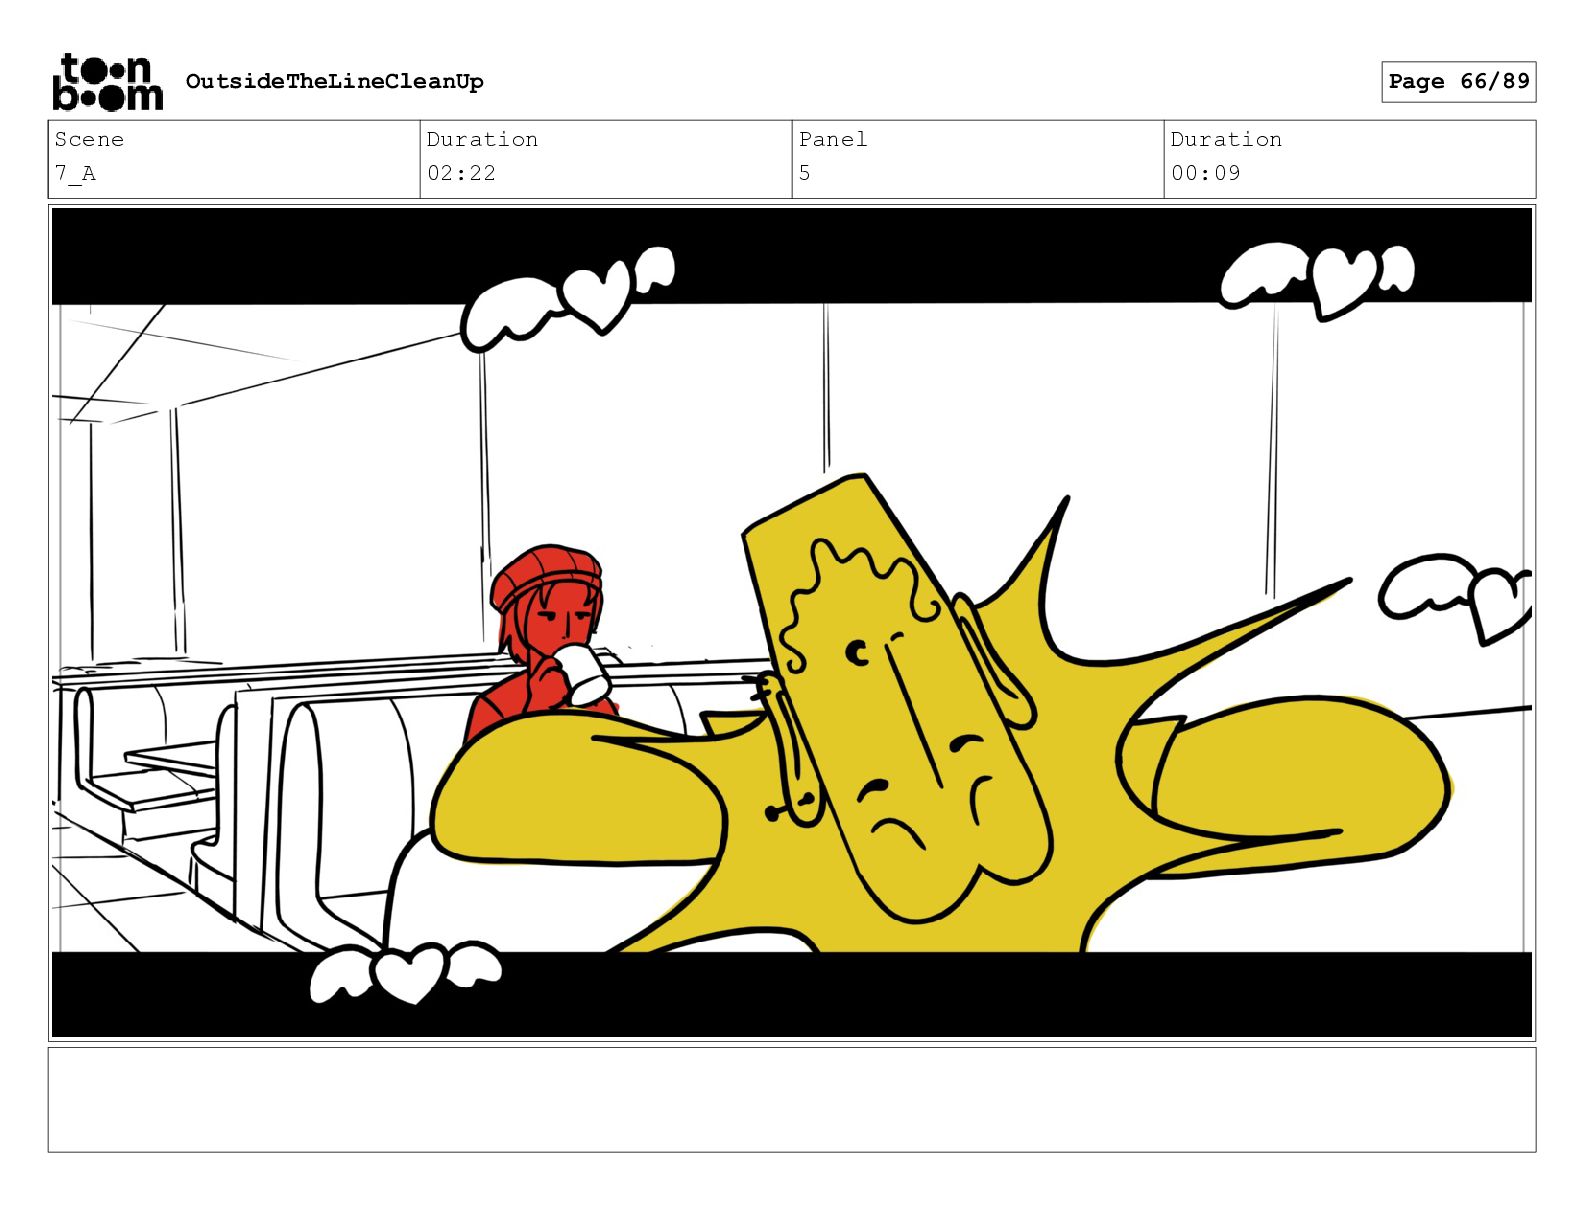Viewport: 1584px width, 1224px height.
Task: Click the winged heart at top right of frame
Action: pos(1318,277)
